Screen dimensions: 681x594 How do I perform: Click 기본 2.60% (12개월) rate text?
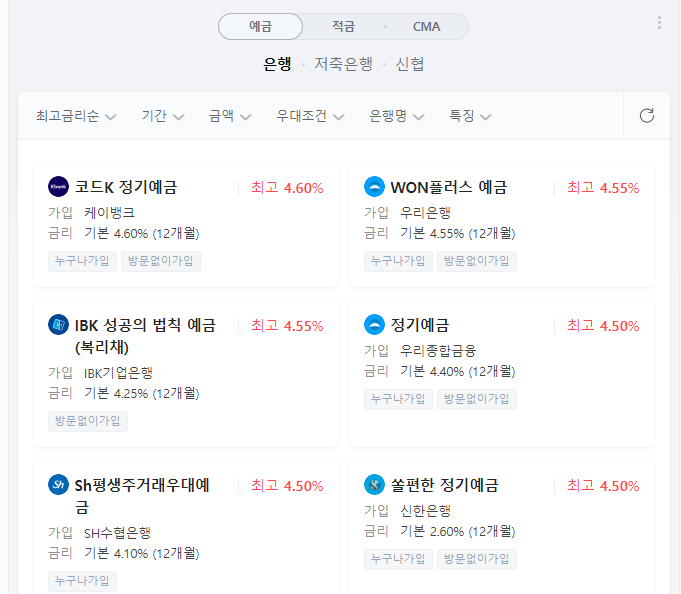(458, 531)
